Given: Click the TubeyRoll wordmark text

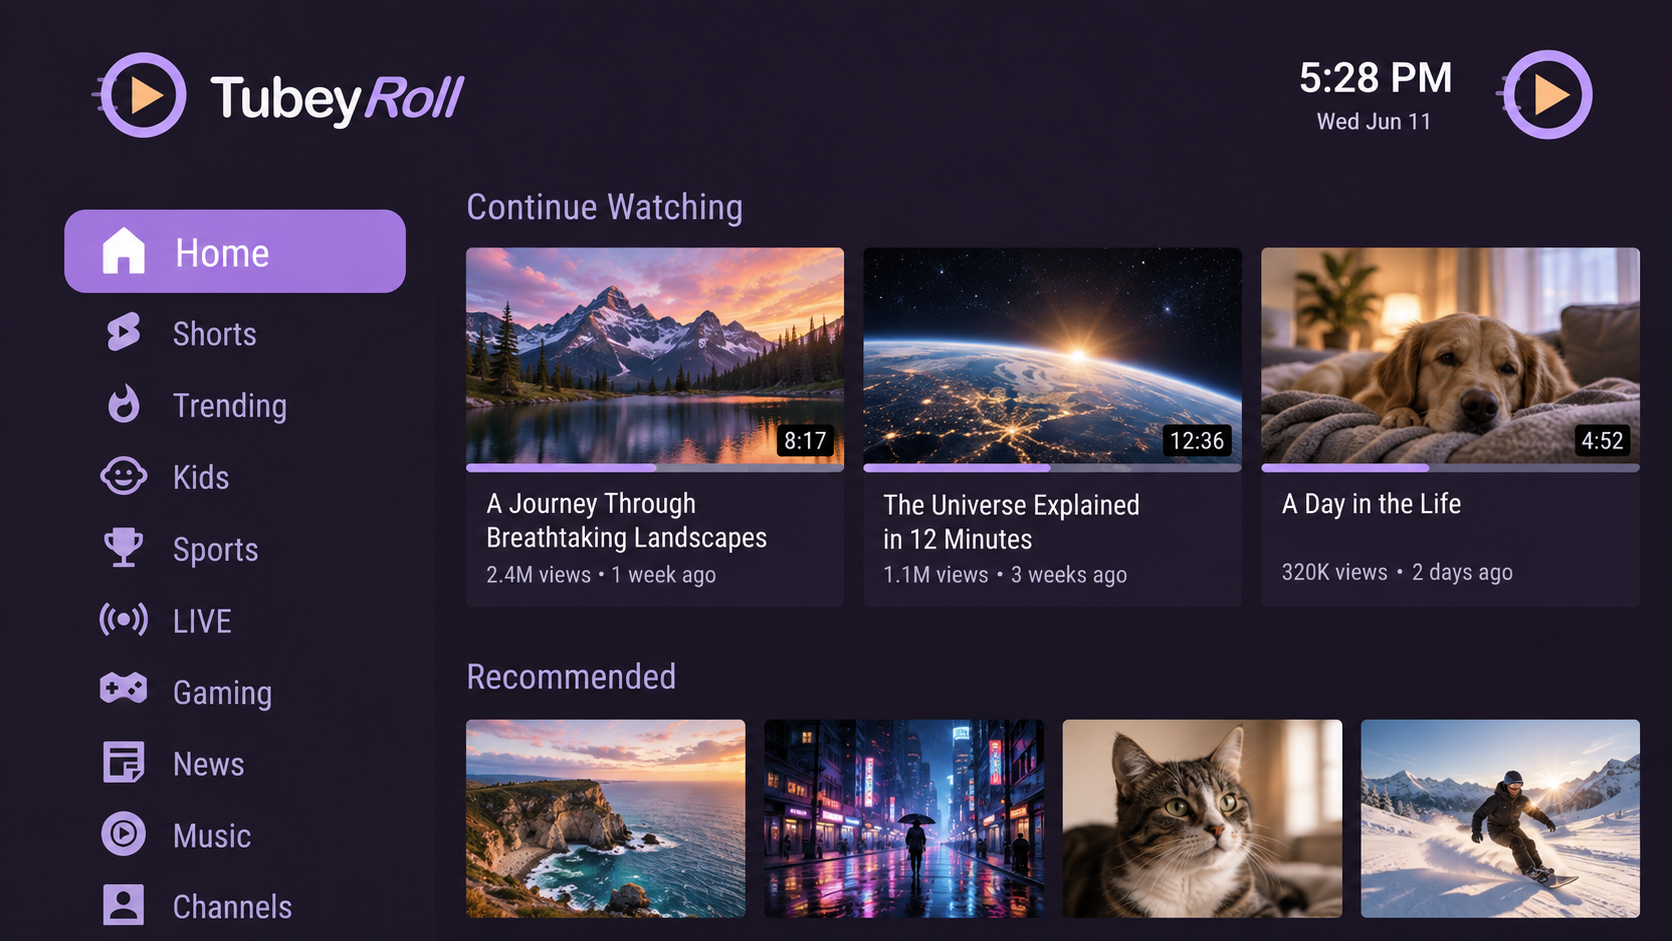Looking at the screenshot, I should [337, 99].
